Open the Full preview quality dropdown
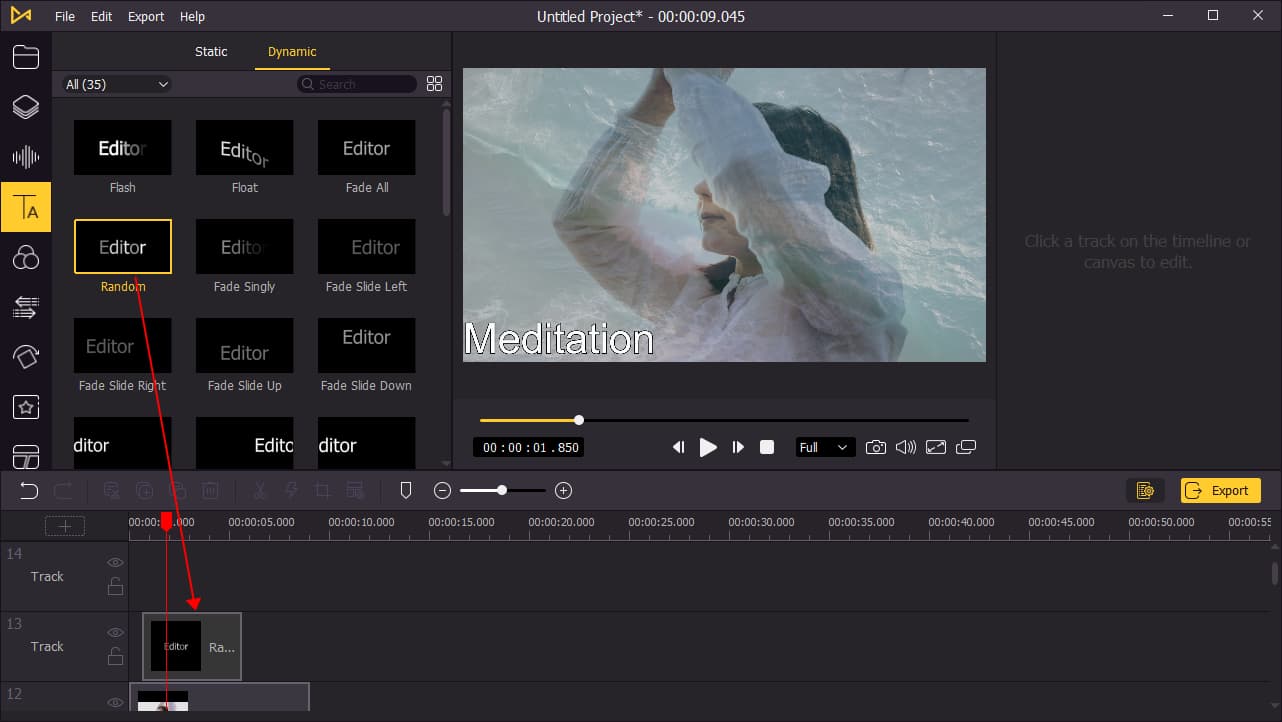 pyautogui.click(x=823, y=447)
